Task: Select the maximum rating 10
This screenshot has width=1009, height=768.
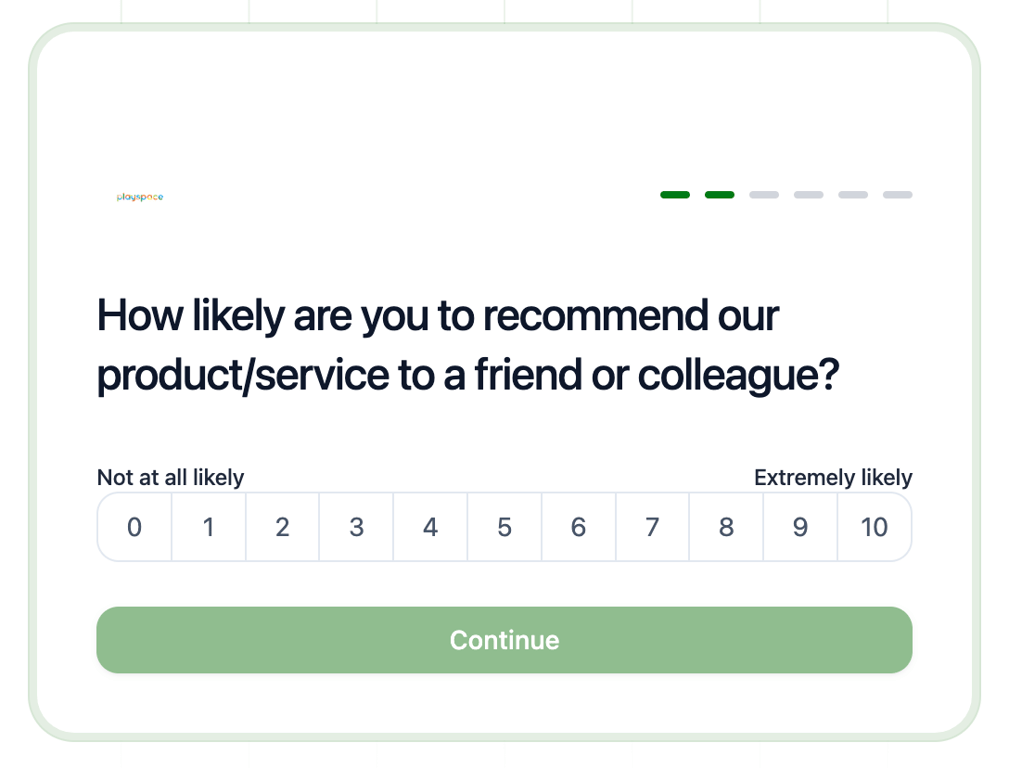Action: [874, 527]
